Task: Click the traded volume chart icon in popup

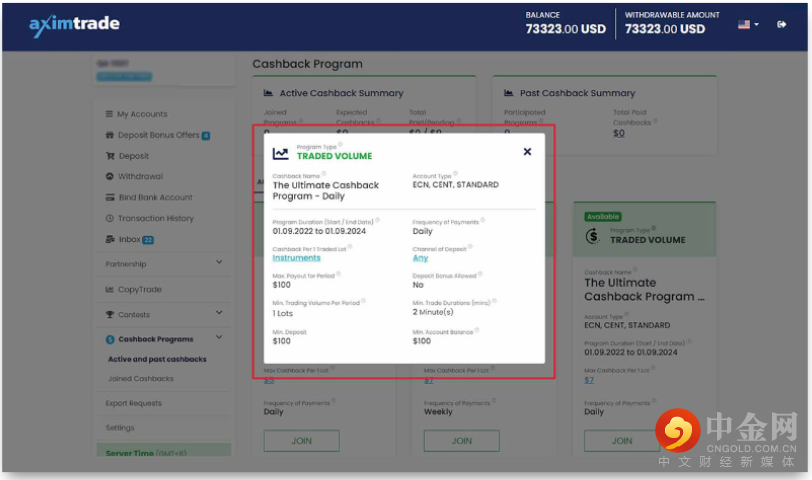Action: pyautogui.click(x=280, y=153)
